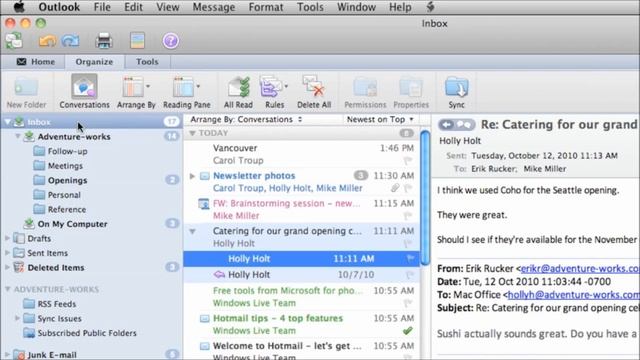Collapse the Inbox tree node
Screen dimensions: 640x360
coord(8,122)
